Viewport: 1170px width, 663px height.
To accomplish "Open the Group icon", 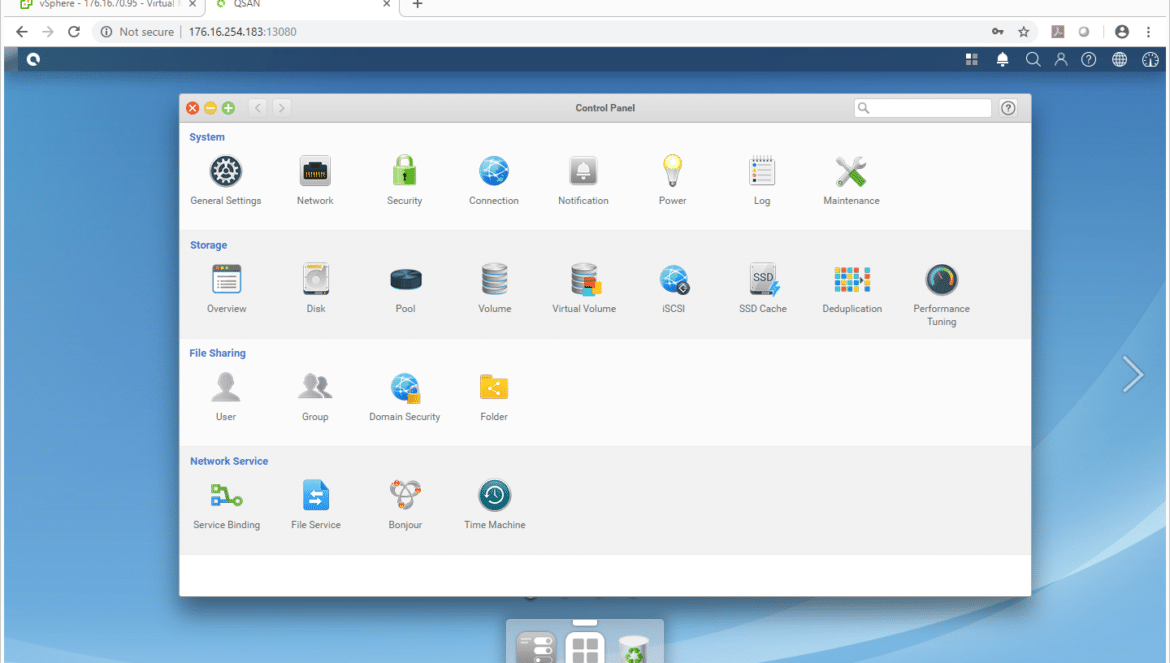I will (315, 388).
